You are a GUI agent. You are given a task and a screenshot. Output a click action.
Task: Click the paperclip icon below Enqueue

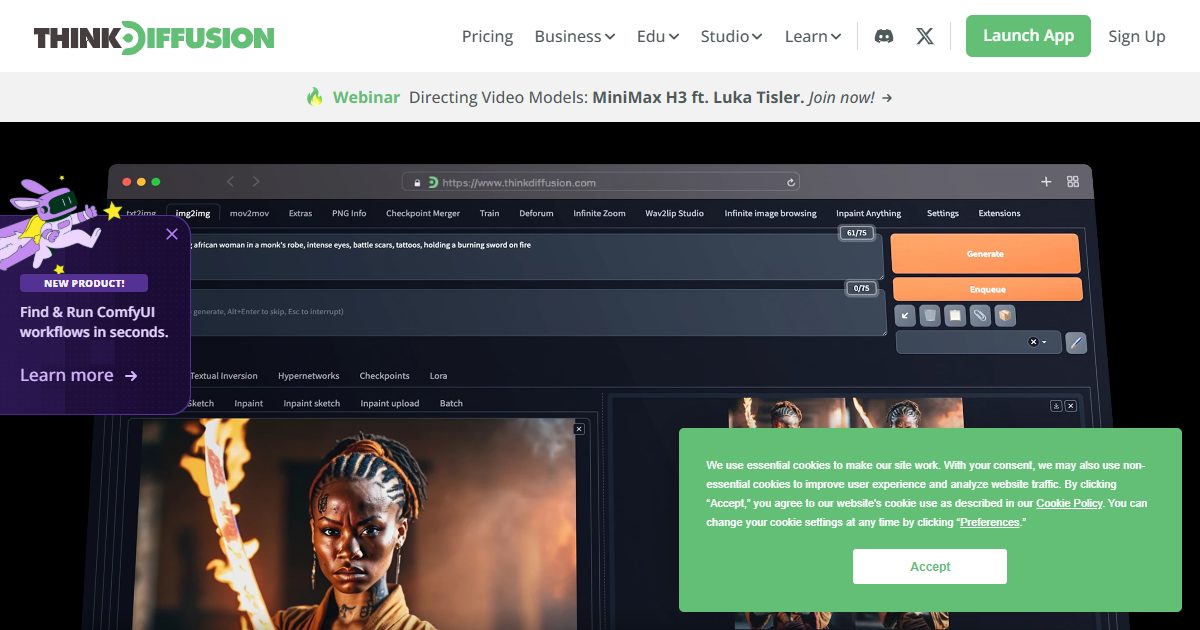[x=980, y=315]
